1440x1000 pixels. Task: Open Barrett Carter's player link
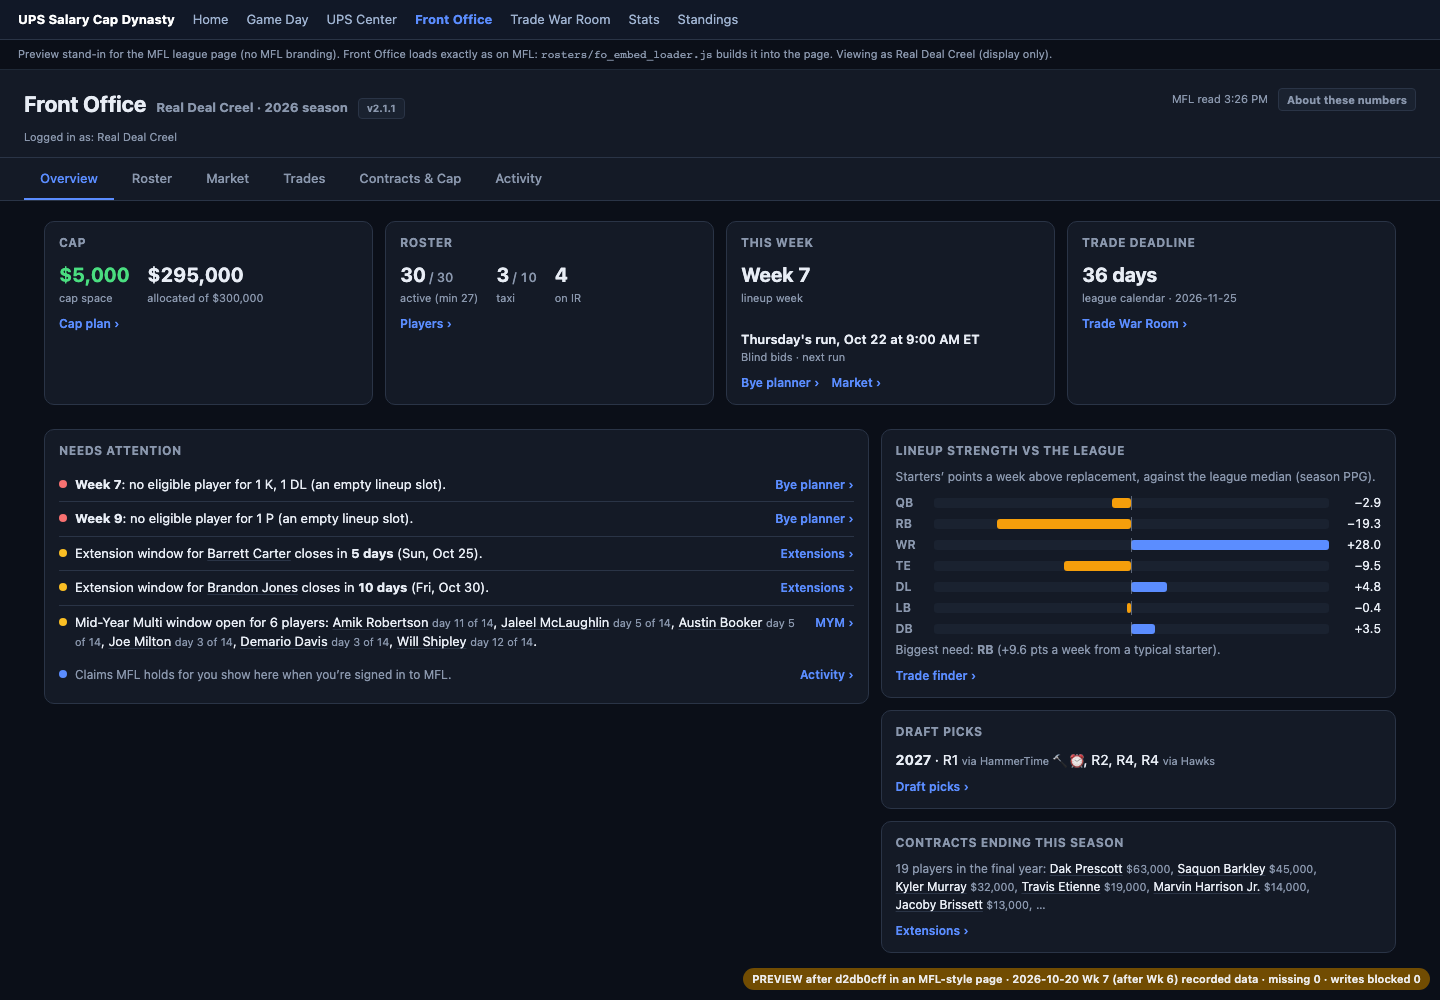coord(249,554)
